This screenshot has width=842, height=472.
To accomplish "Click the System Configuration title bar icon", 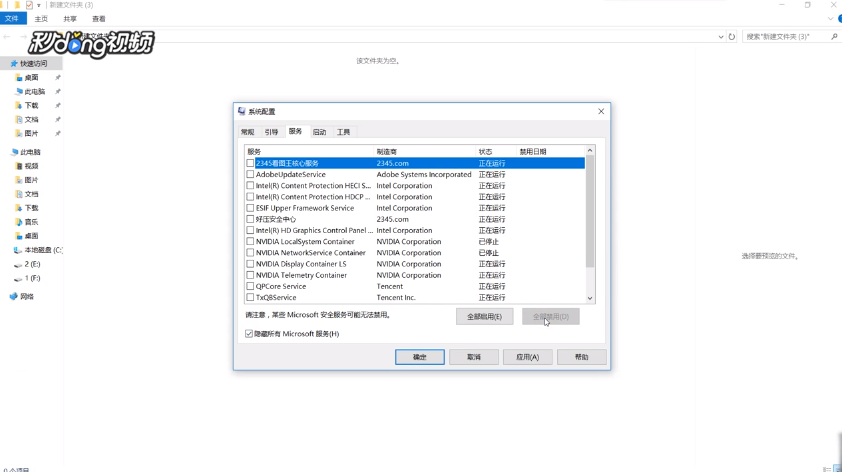I will click(x=242, y=111).
